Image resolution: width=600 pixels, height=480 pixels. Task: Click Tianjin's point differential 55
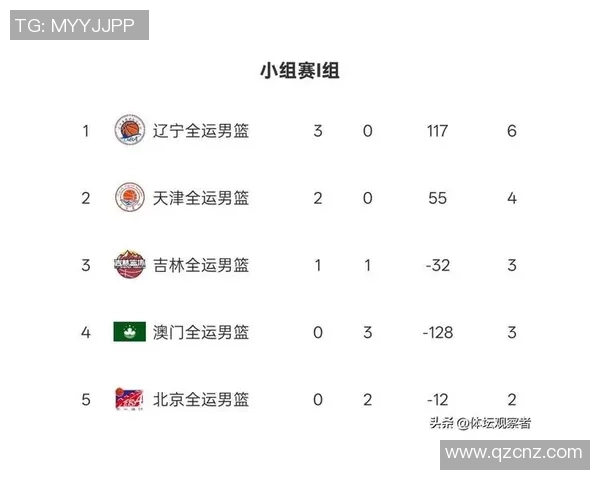click(437, 198)
